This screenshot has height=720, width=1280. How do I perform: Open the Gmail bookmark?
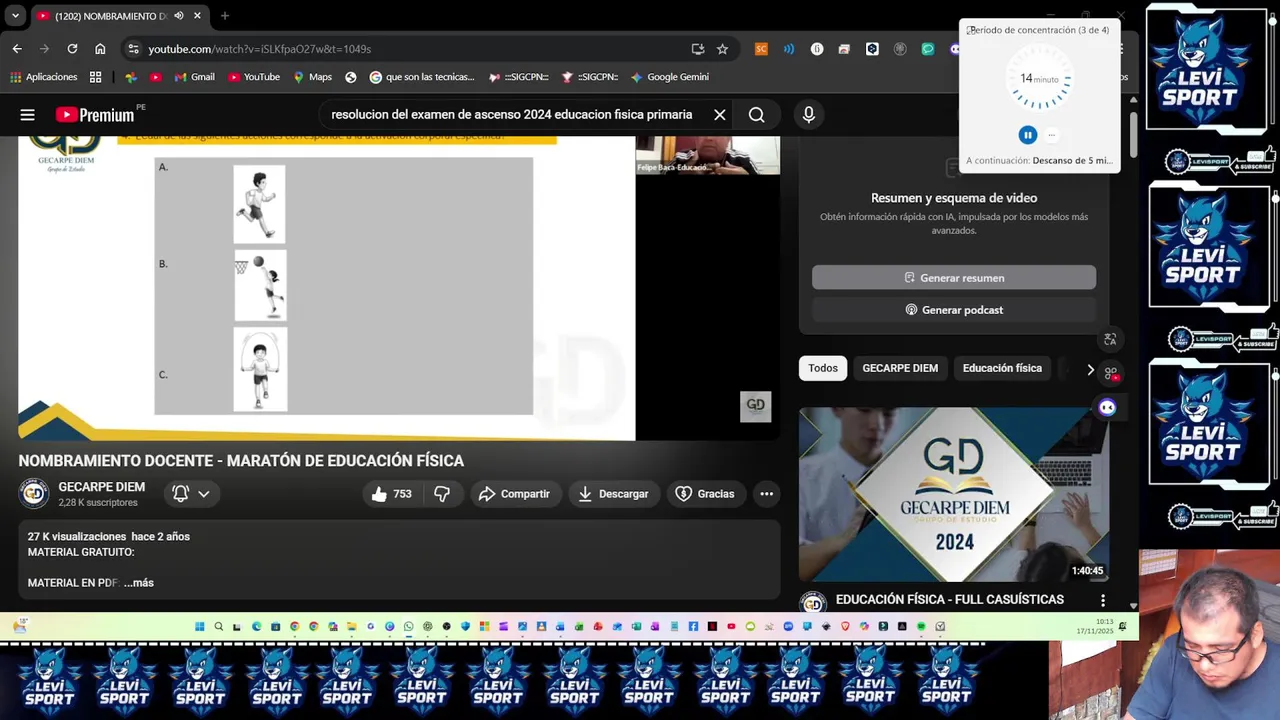click(194, 77)
